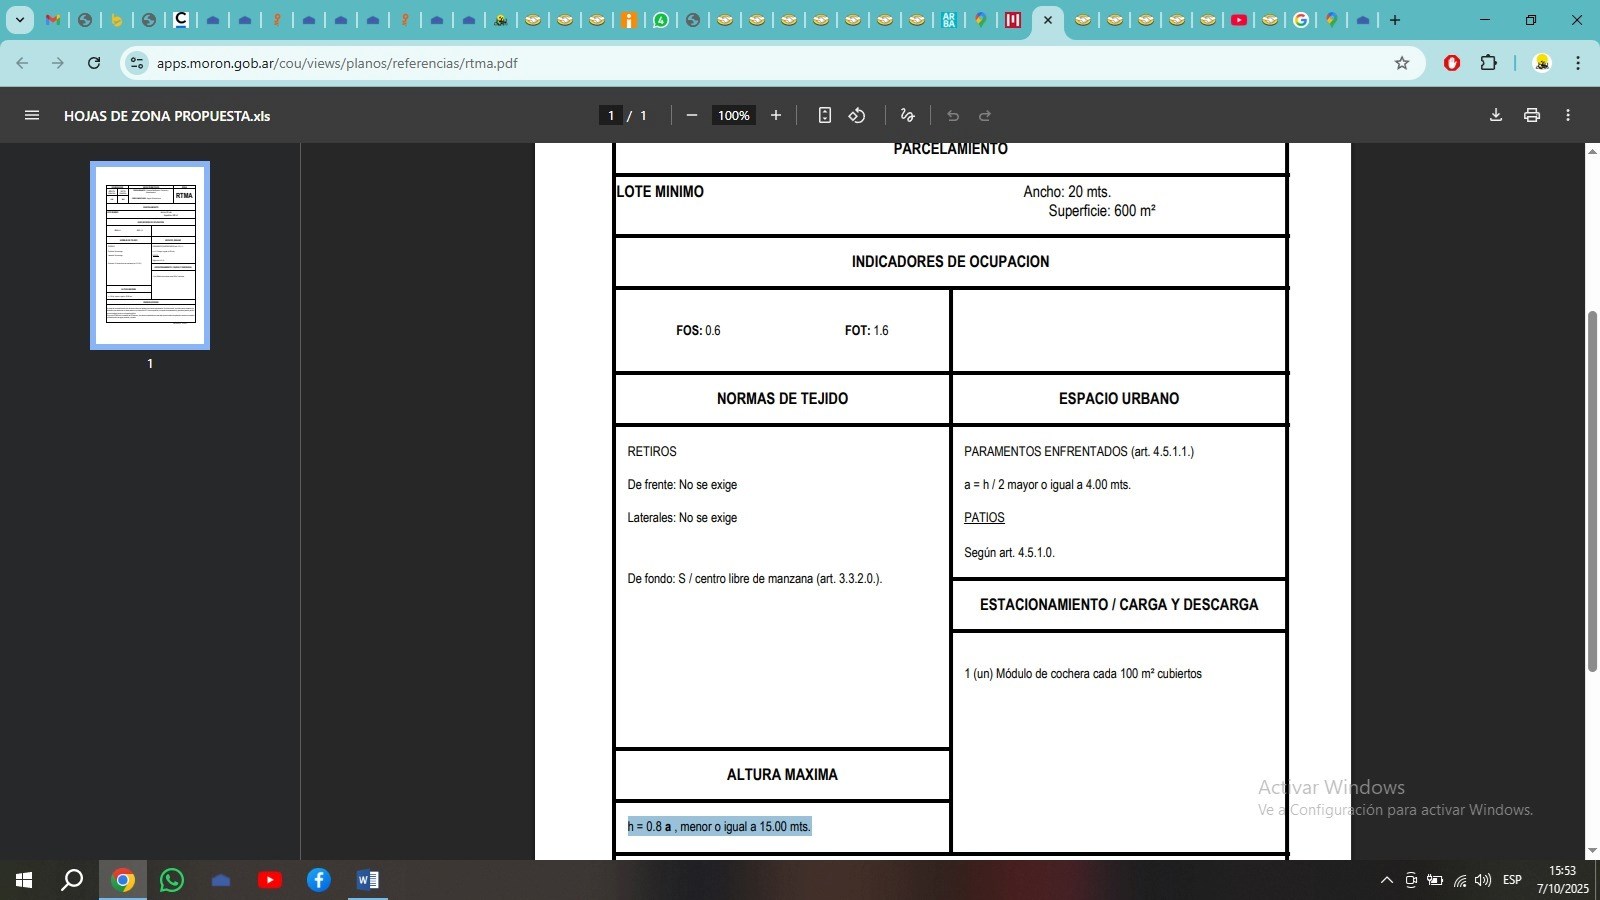Toggle the PDF sidebar menu button
Image resolution: width=1600 pixels, height=900 pixels.
(x=32, y=115)
